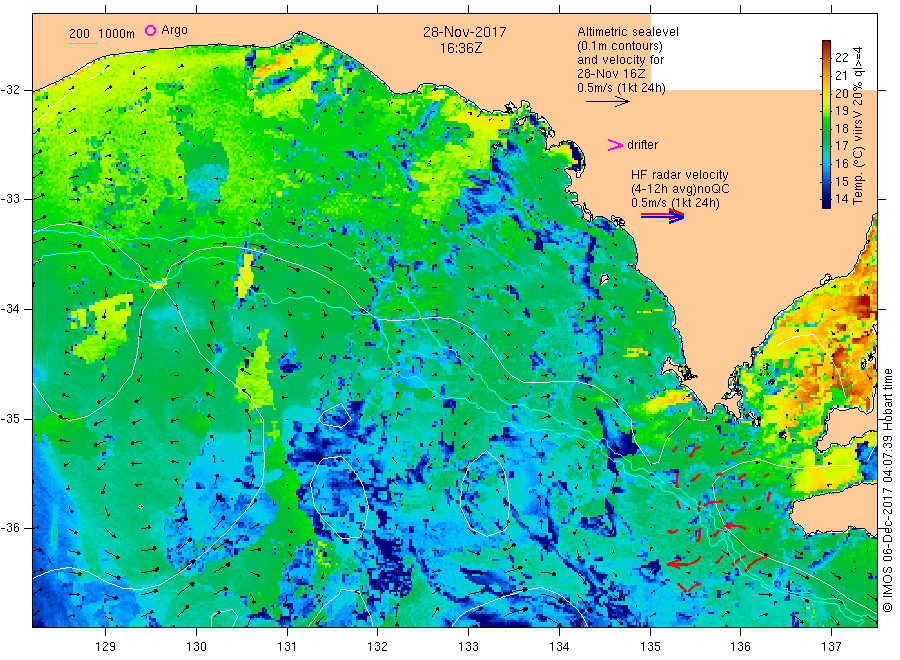
Task: Click the "28-Nov 16Z" legend text
Action: click(611, 74)
